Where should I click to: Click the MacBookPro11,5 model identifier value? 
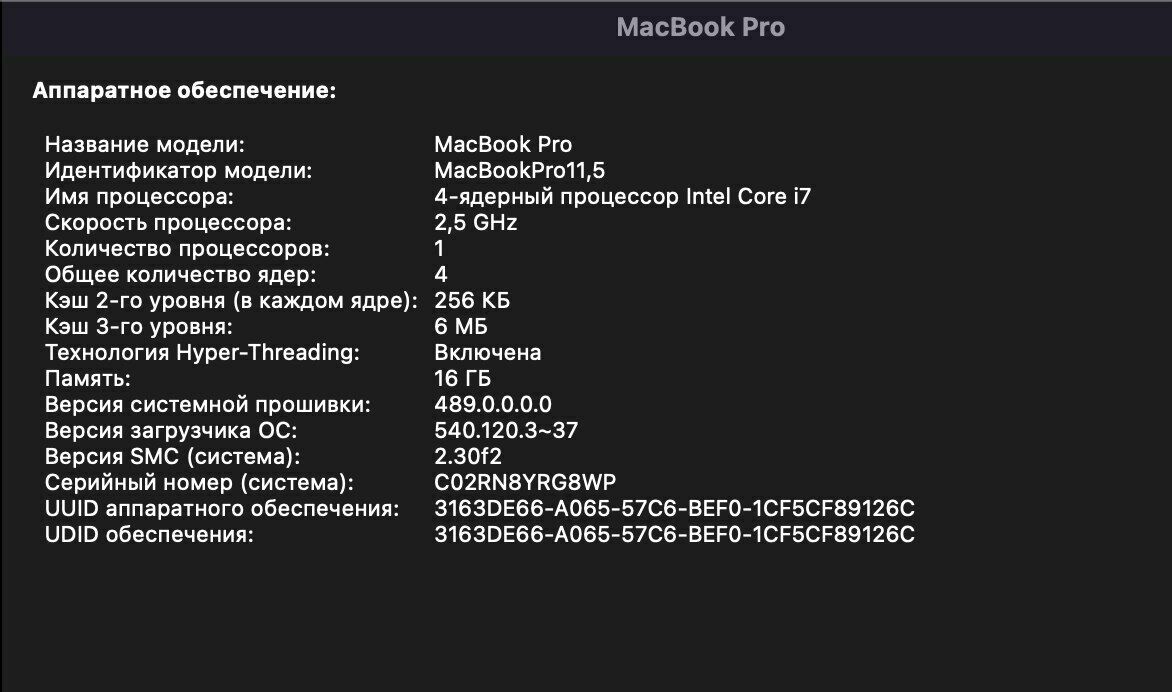tap(519, 170)
